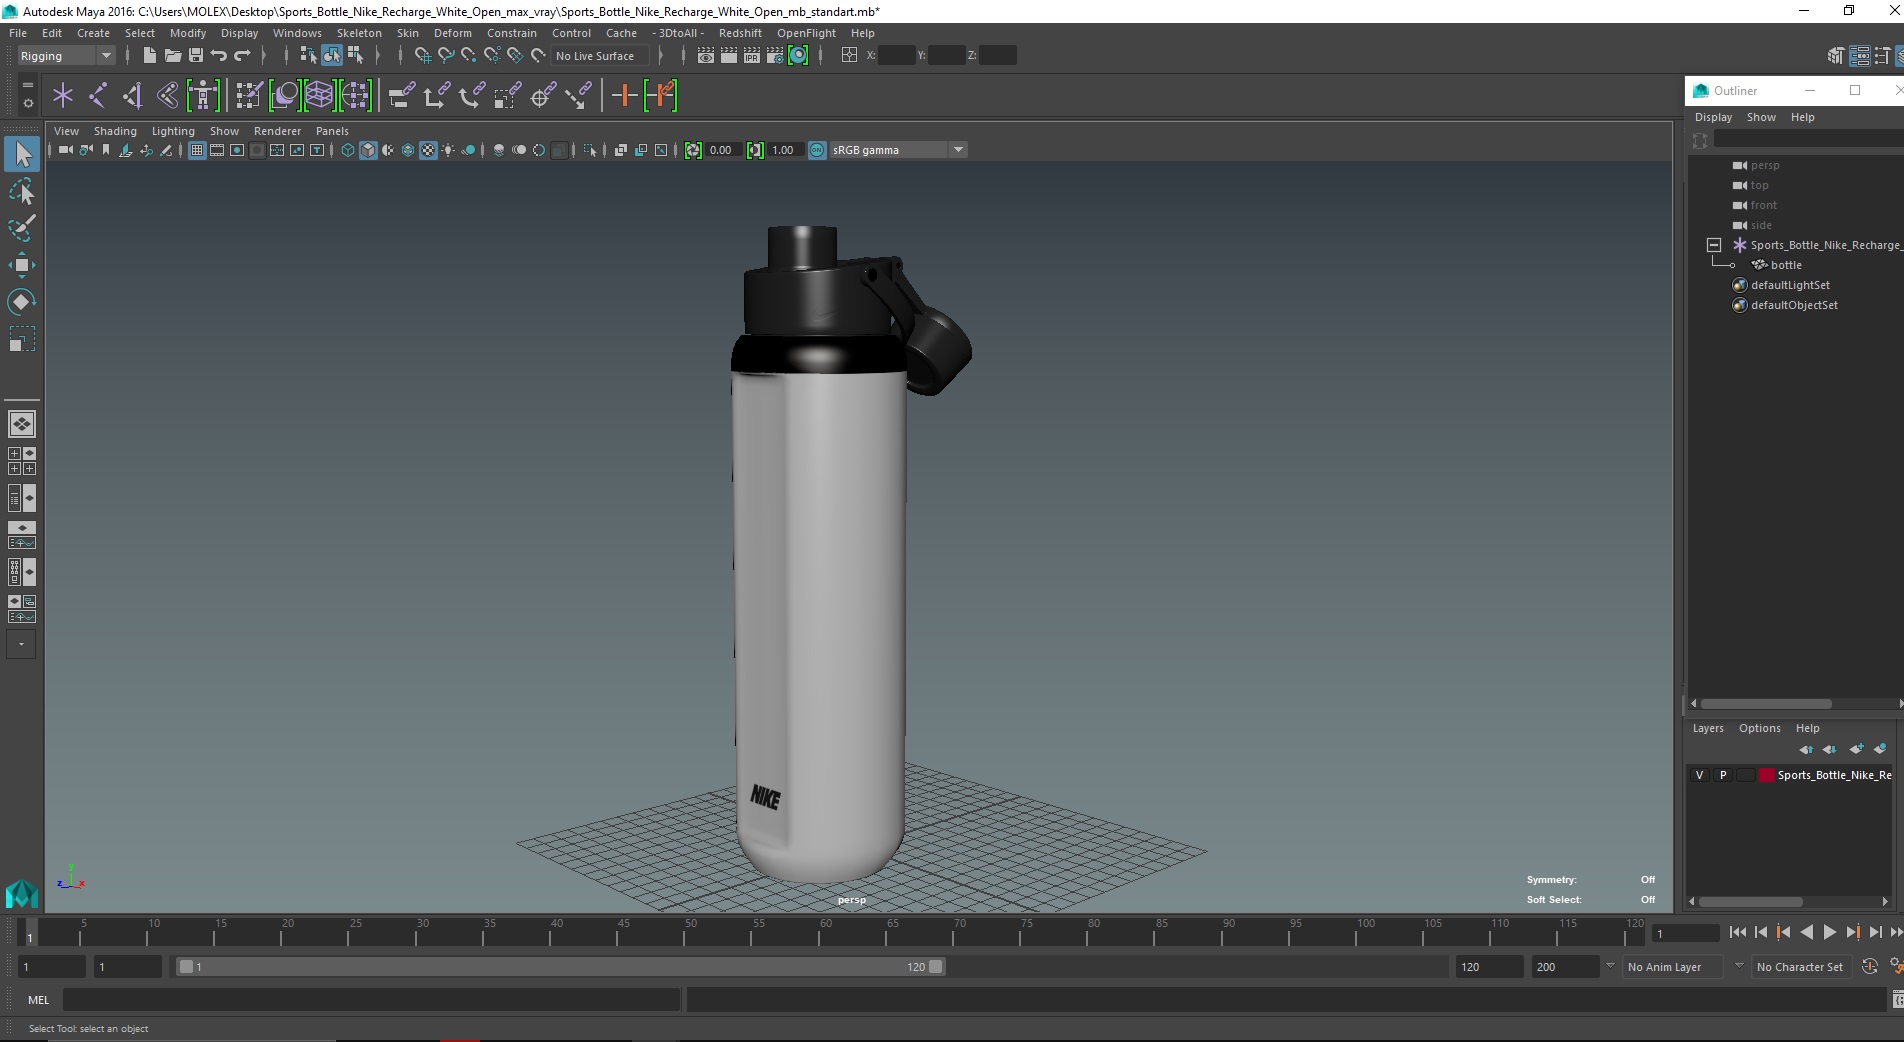Click the Undo arrow icon

click(x=219, y=55)
